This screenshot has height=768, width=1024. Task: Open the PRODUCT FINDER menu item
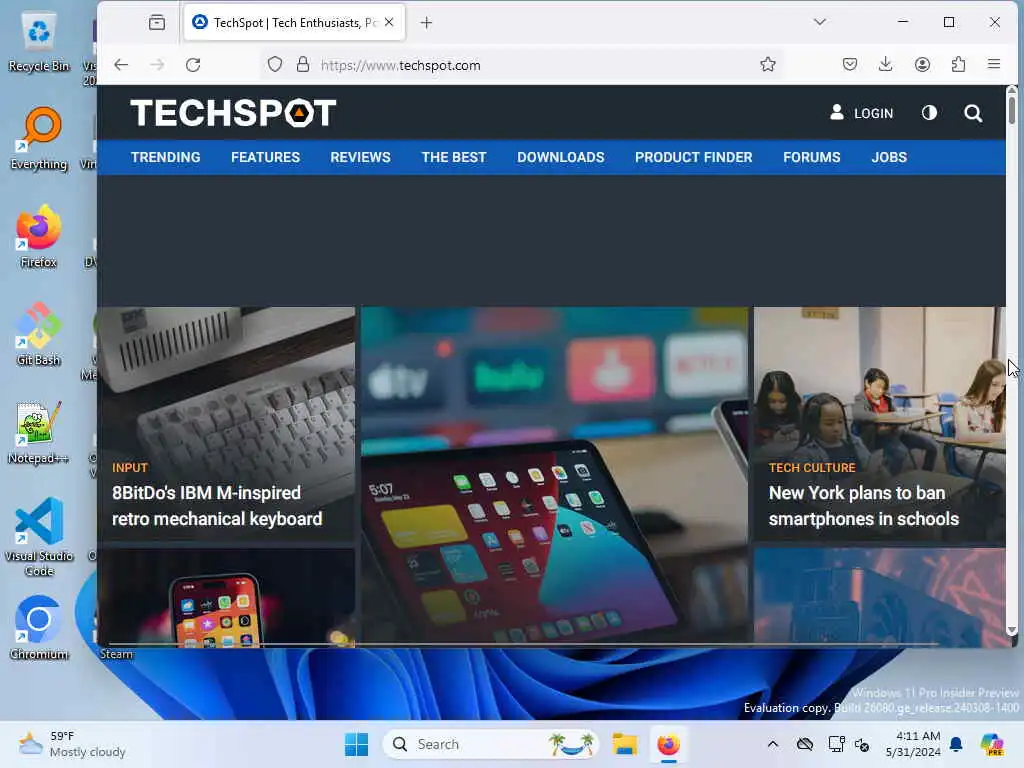[x=694, y=157]
